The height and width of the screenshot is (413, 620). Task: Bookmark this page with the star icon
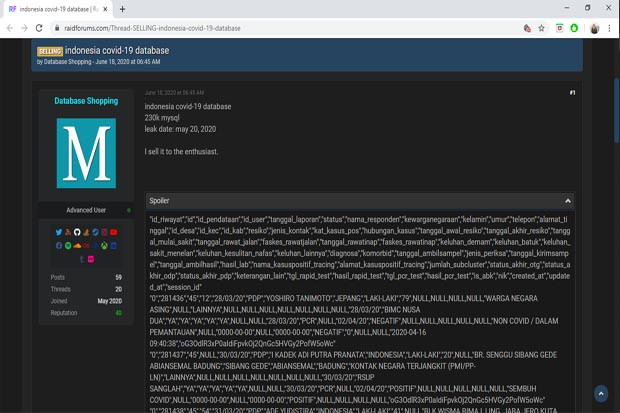pos(541,28)
